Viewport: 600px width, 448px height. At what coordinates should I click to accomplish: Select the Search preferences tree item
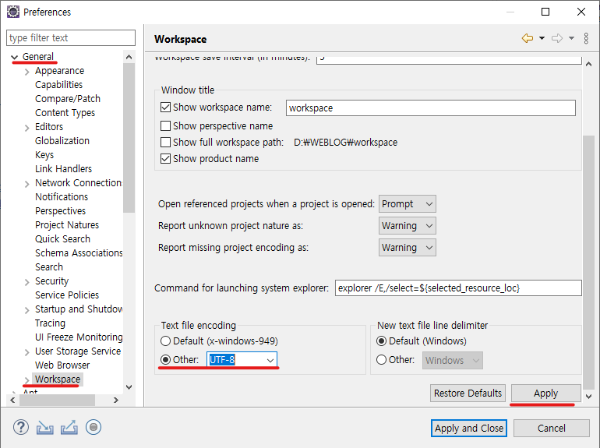[49, 267]
